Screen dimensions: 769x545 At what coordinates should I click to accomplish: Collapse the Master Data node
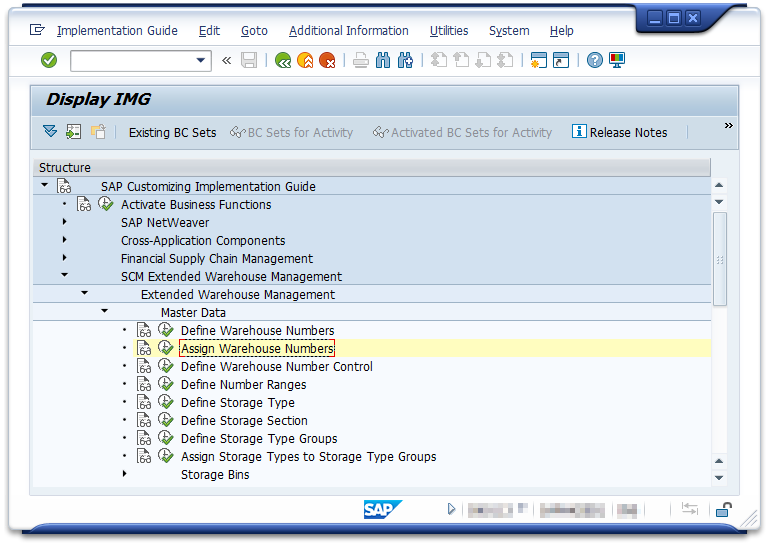click(x=104, y=311)
